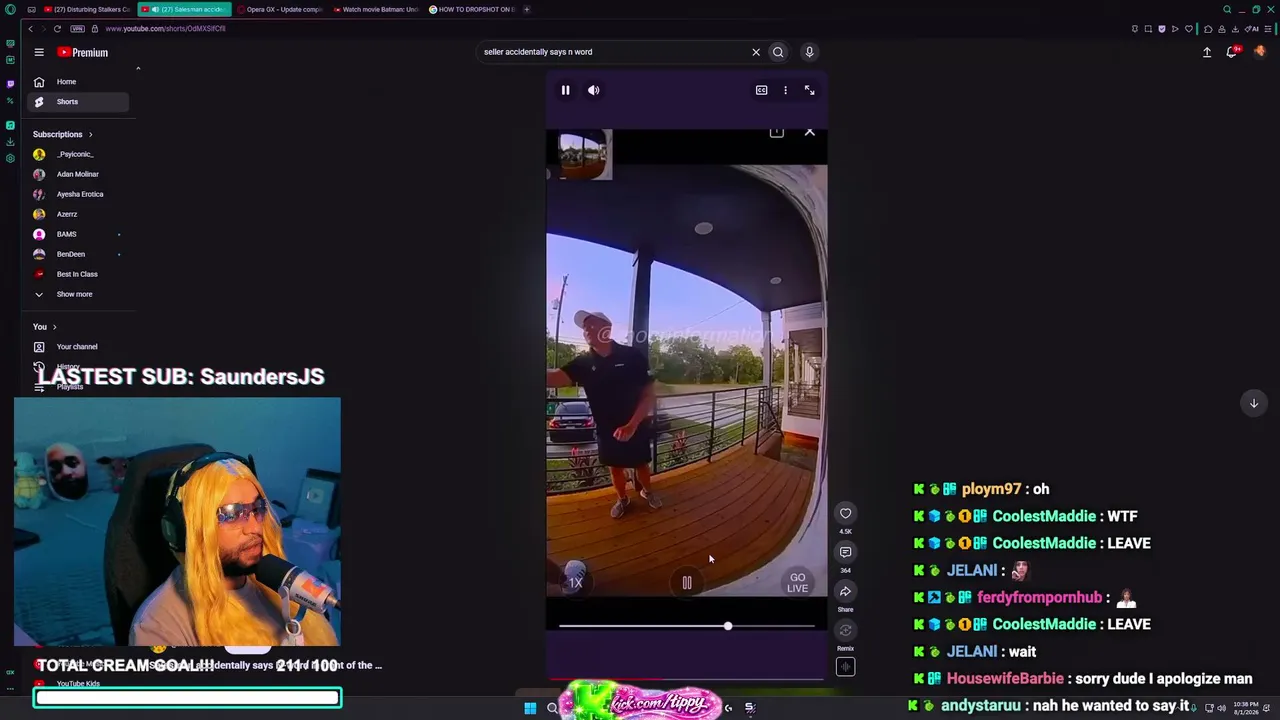Go to next Short with down arrow
Image resolution: width=1280 pixels, height=720 pixels.
pos(1254,403)
